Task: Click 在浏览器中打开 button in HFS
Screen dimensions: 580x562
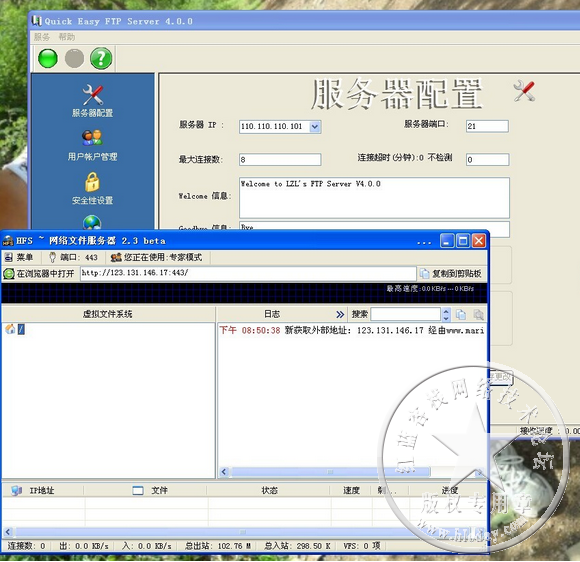Action: [x=39, y=274]
